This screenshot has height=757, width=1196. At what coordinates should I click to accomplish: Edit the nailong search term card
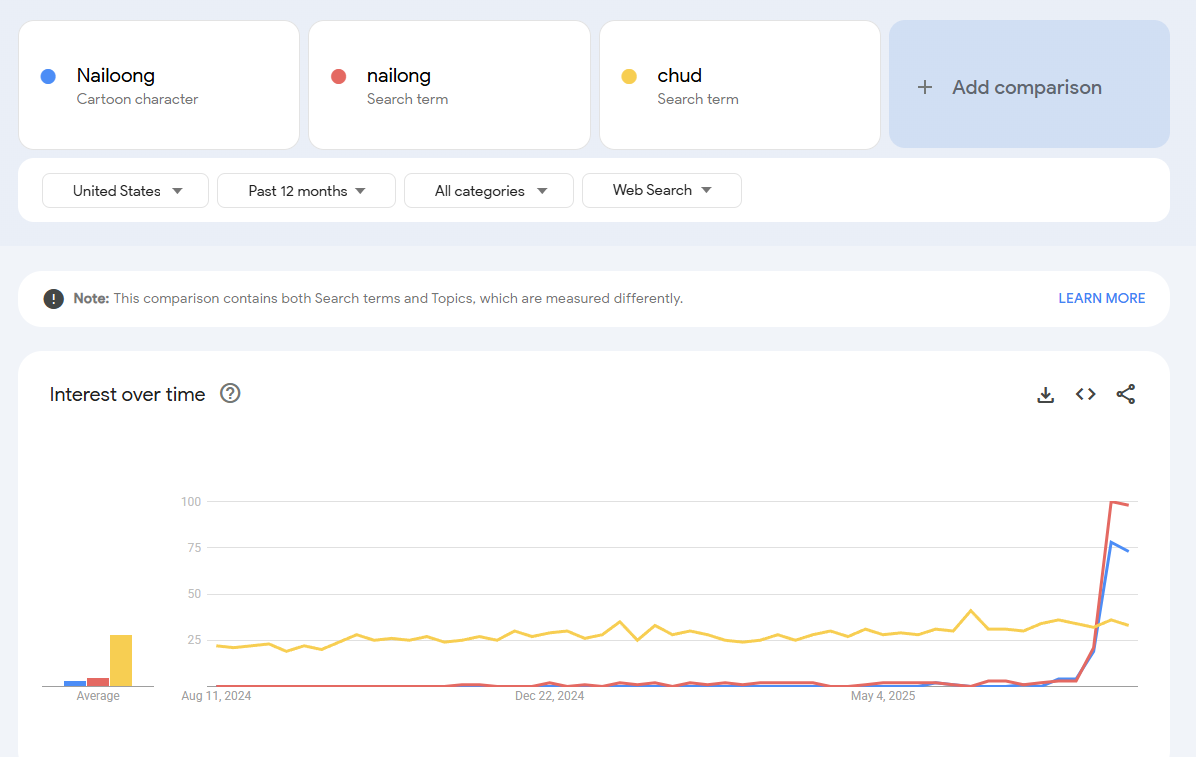coord(449,85)
